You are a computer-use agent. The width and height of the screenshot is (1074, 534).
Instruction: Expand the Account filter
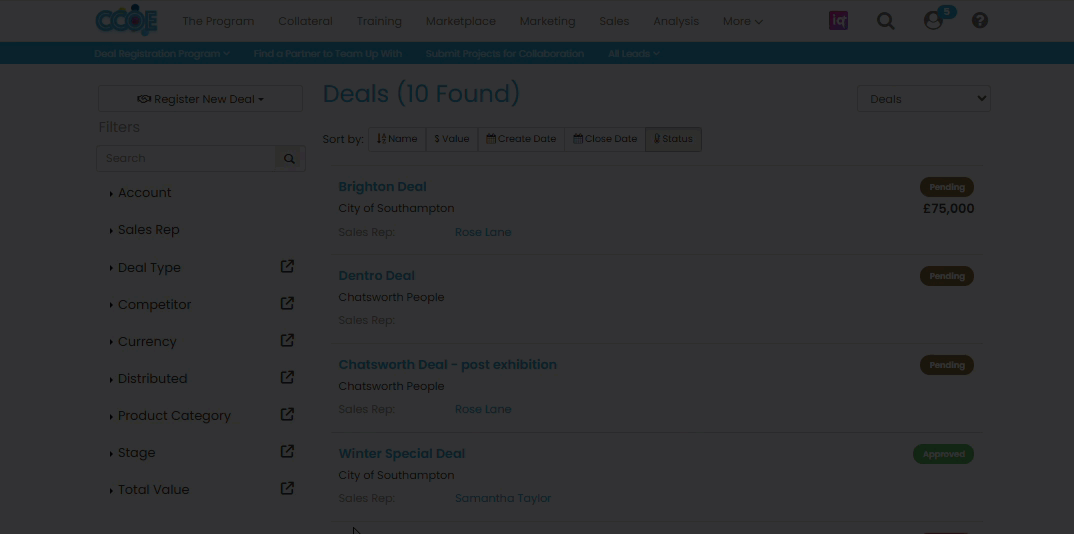coord(140,193)
